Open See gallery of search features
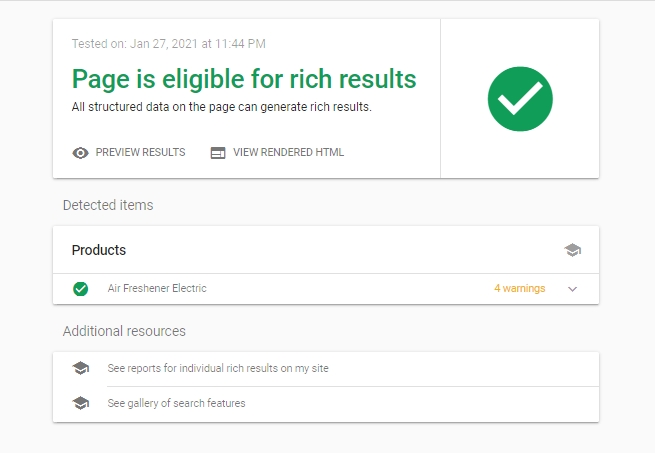655x453 pixels. click(176, 403)
